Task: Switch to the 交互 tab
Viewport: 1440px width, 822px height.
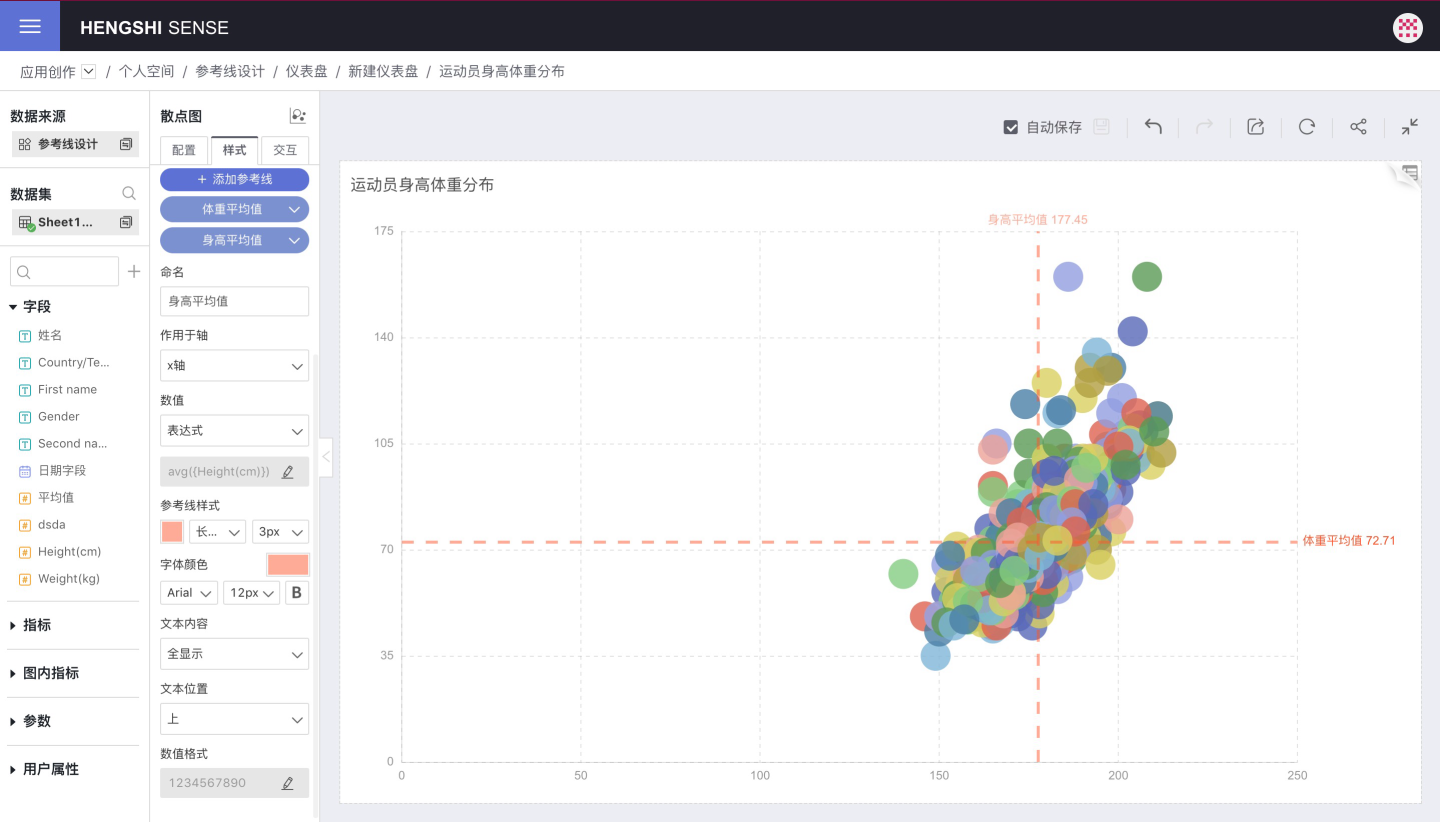Action: pos(285,150)
